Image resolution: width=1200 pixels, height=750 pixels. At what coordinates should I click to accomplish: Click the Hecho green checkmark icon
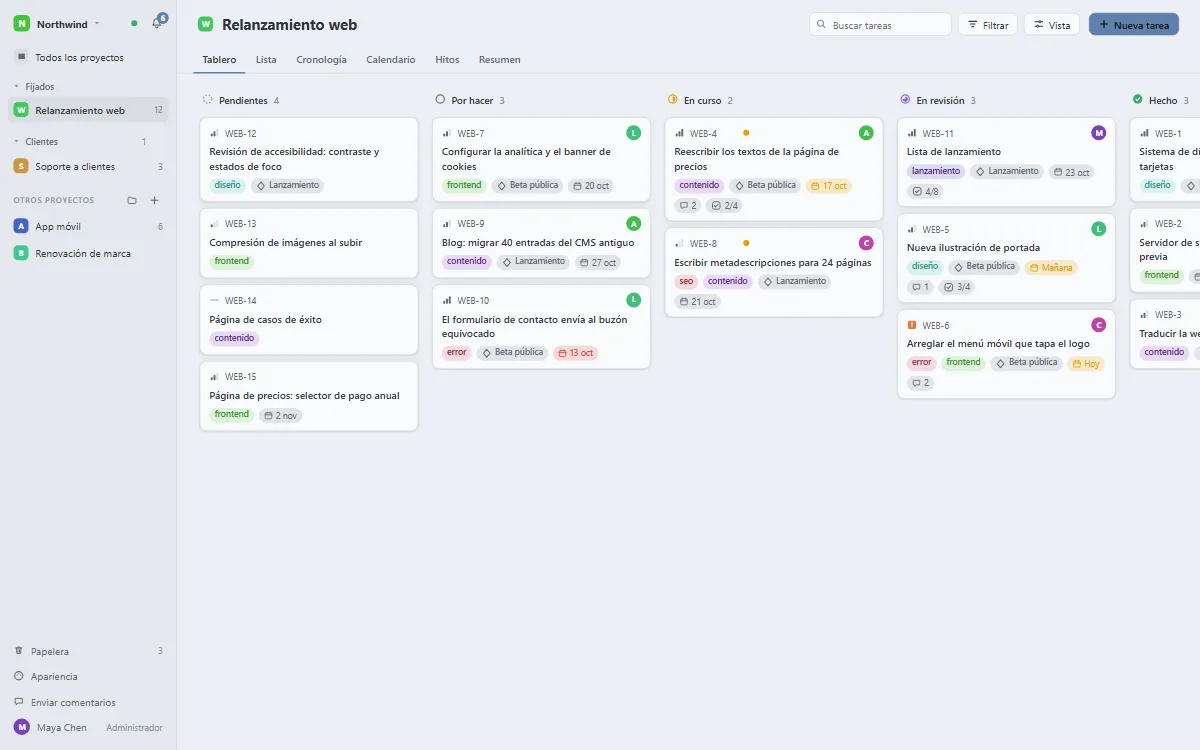(1137, 100)
